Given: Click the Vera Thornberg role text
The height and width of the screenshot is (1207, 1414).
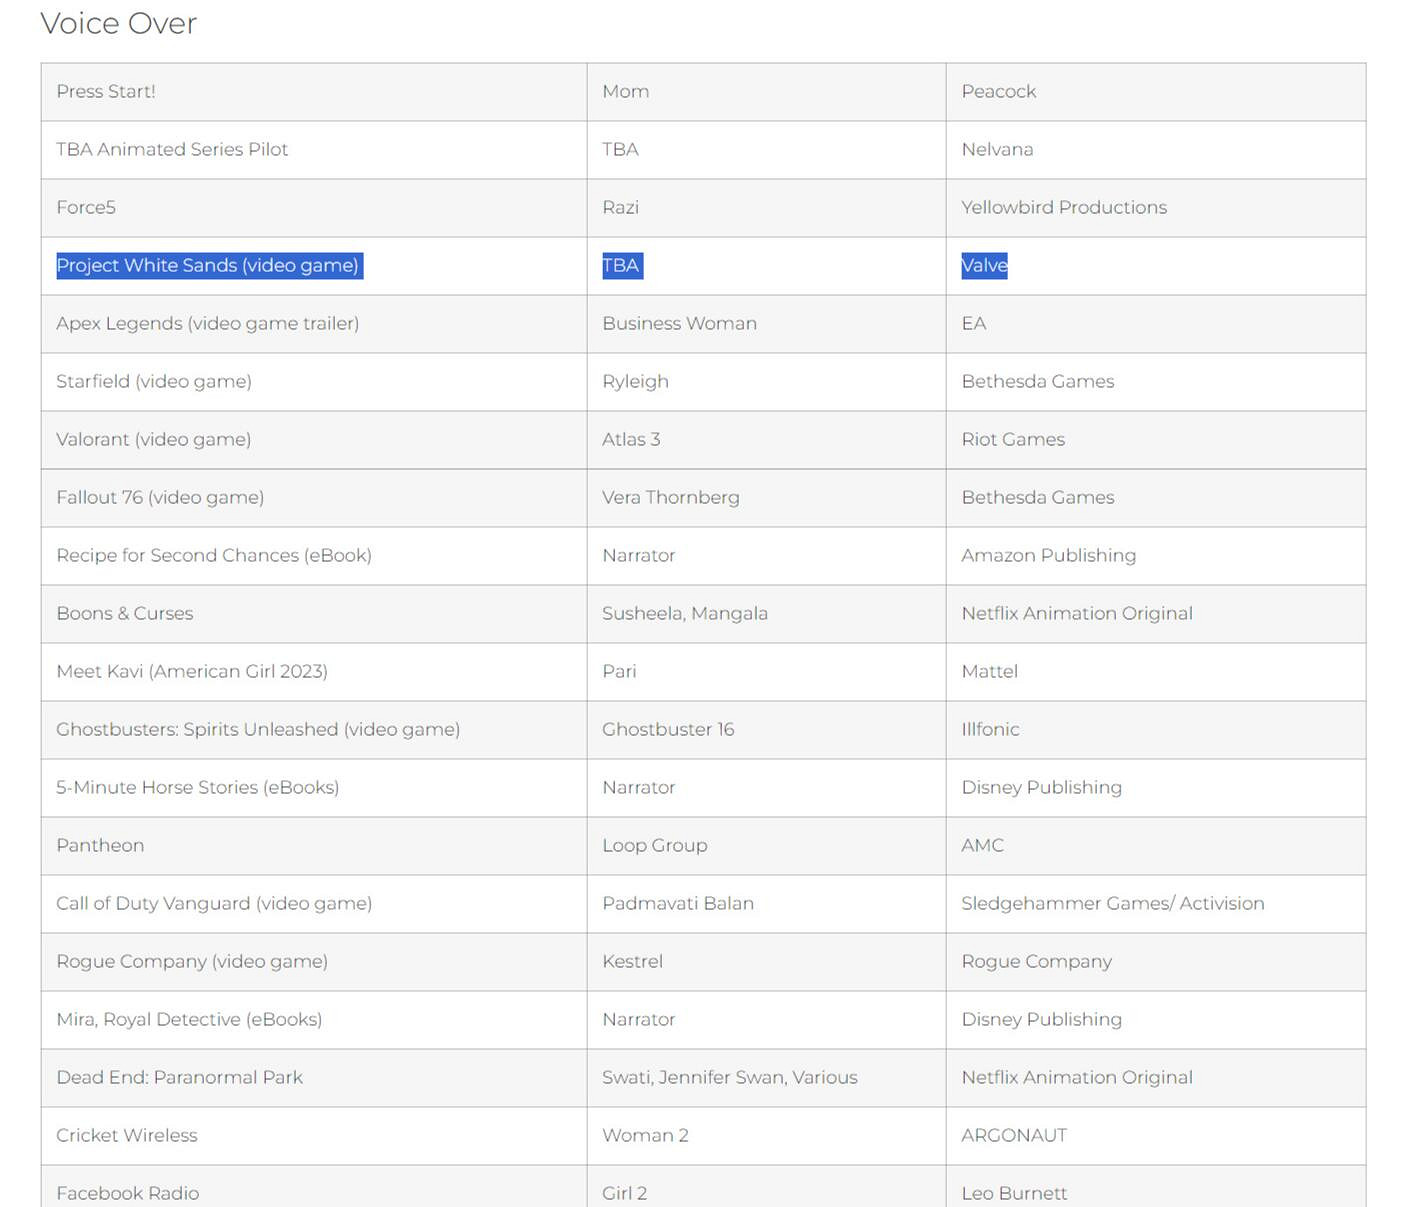Looking at the screenshot, I should (670, 497).
